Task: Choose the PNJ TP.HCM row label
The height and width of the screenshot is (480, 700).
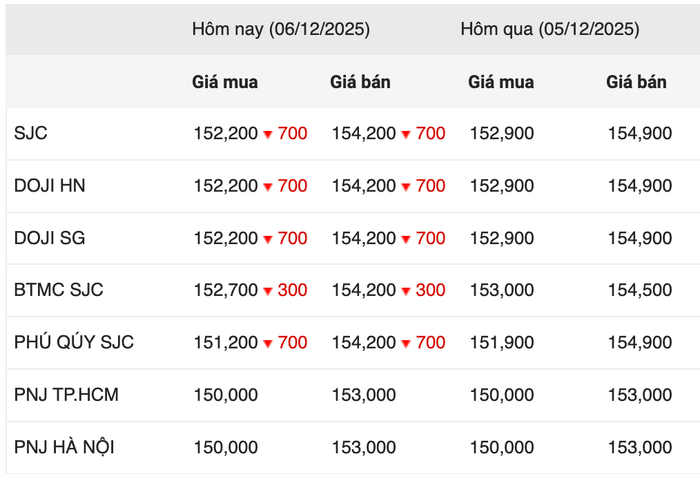Action: (x=66, y=395)
